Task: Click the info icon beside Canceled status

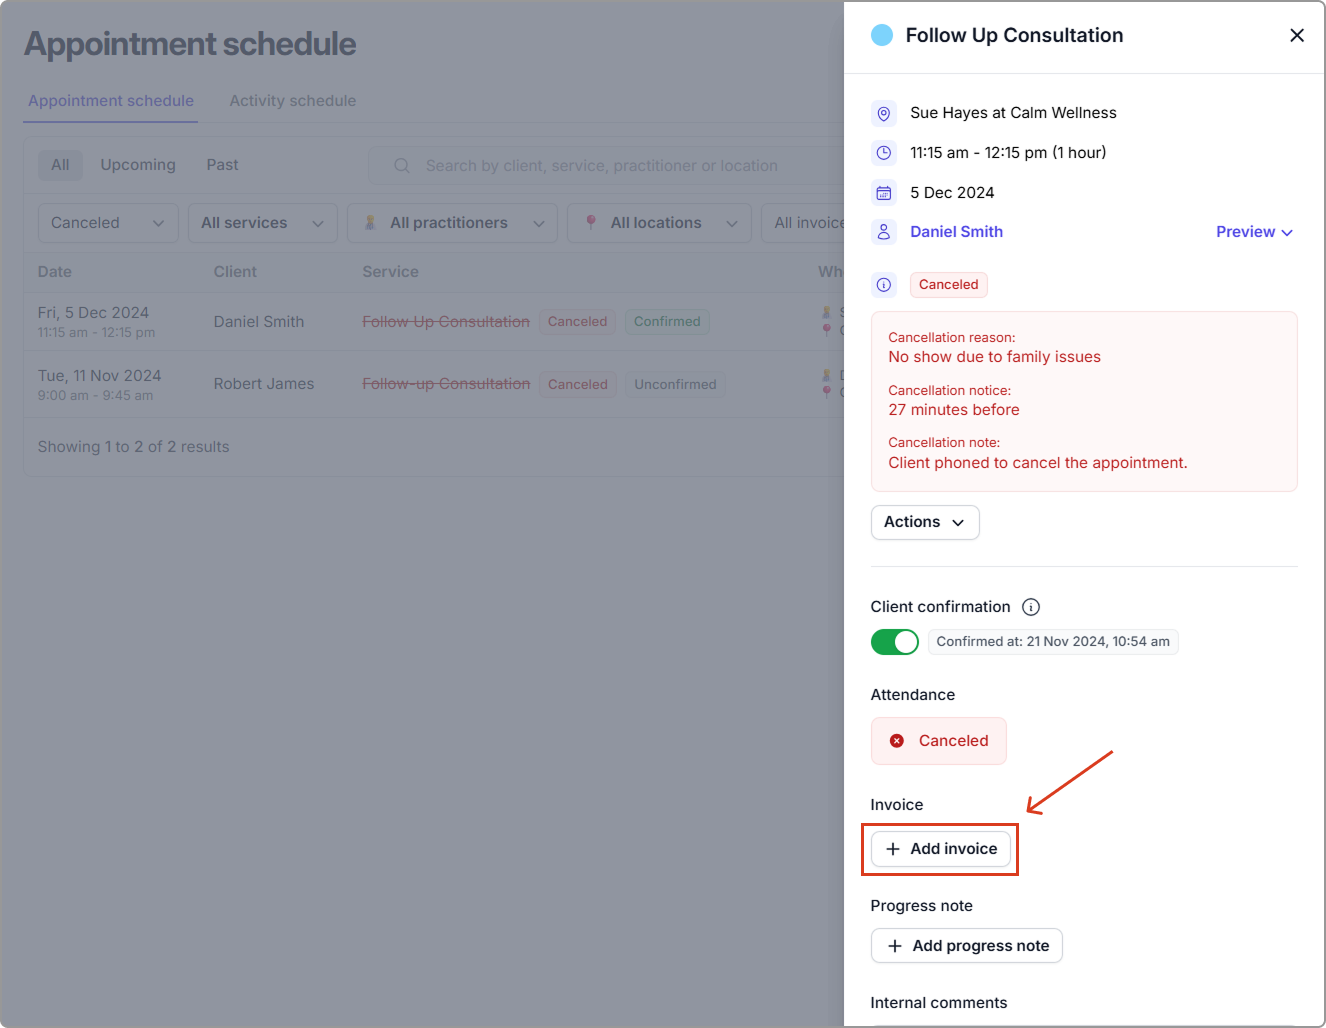Action: (883, 285)
